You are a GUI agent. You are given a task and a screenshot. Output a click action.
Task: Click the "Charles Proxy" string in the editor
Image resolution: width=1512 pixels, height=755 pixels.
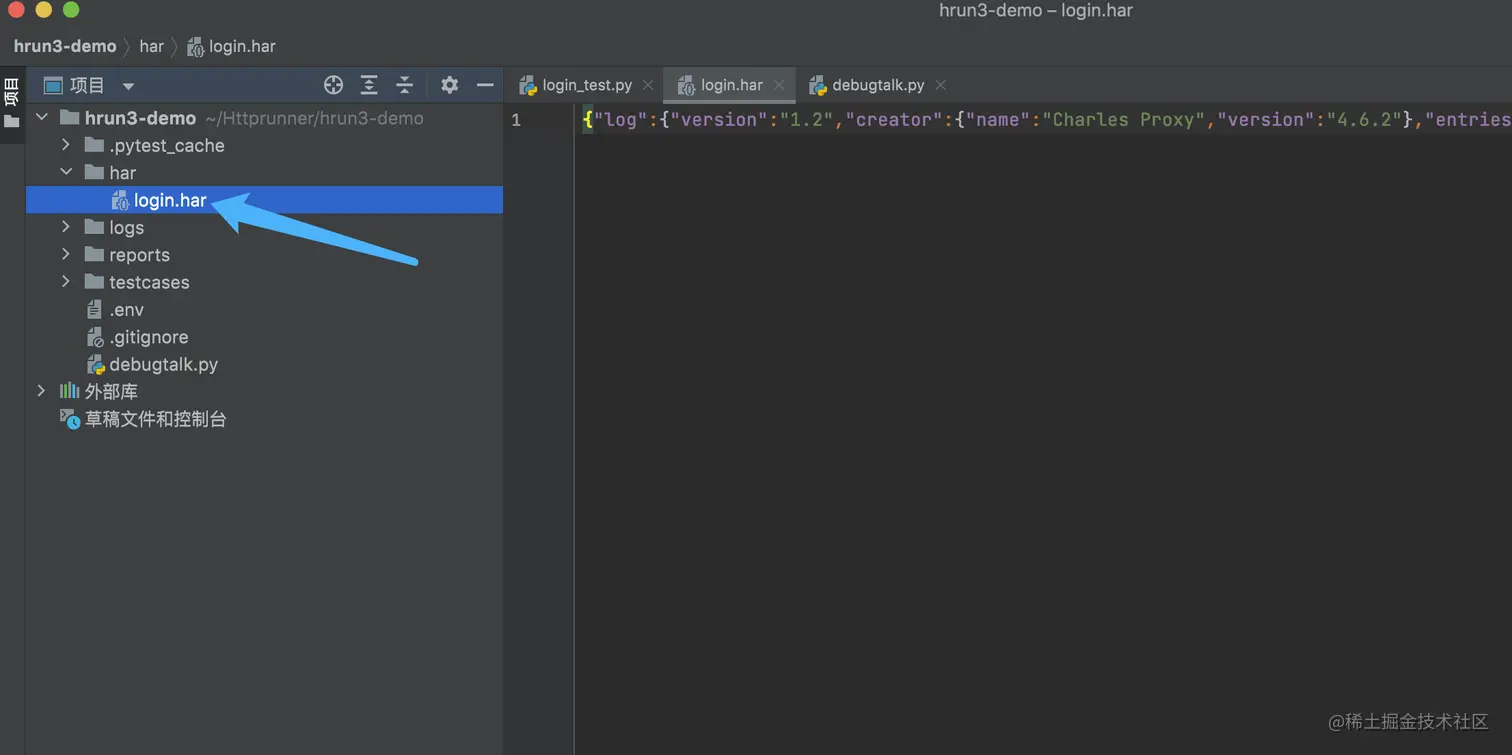(x=1124, y=120)
